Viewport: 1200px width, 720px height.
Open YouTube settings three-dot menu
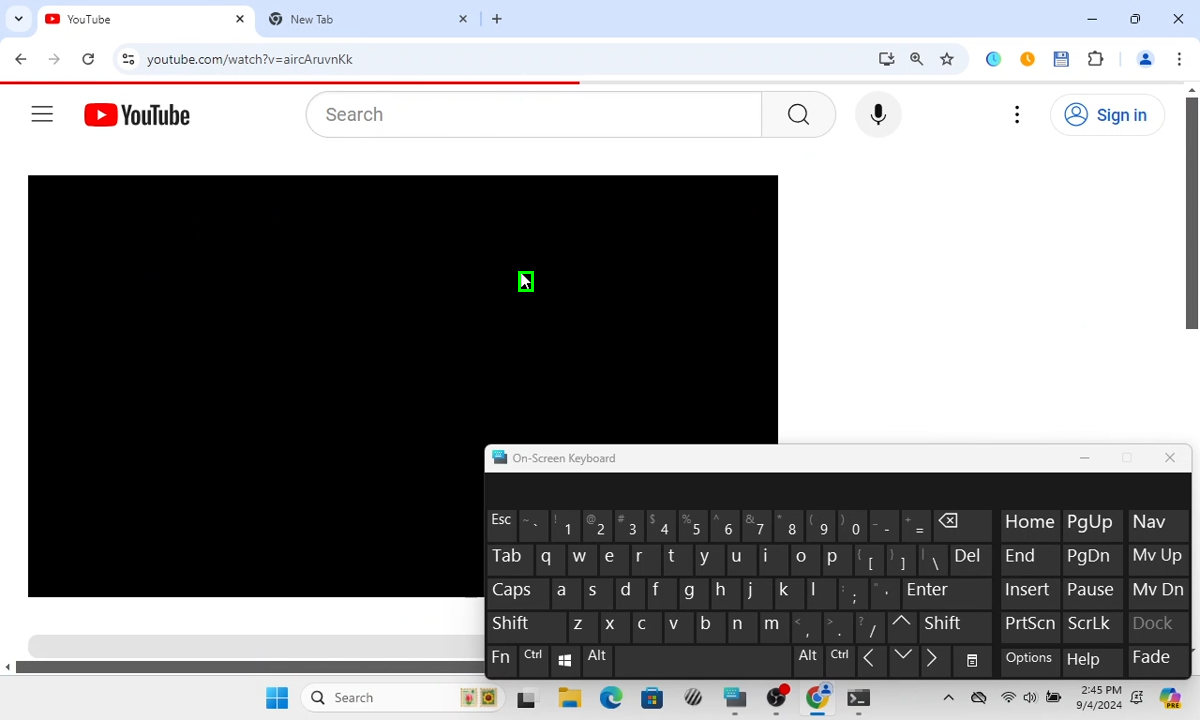pyautogui.click(x=1017, y=115)
